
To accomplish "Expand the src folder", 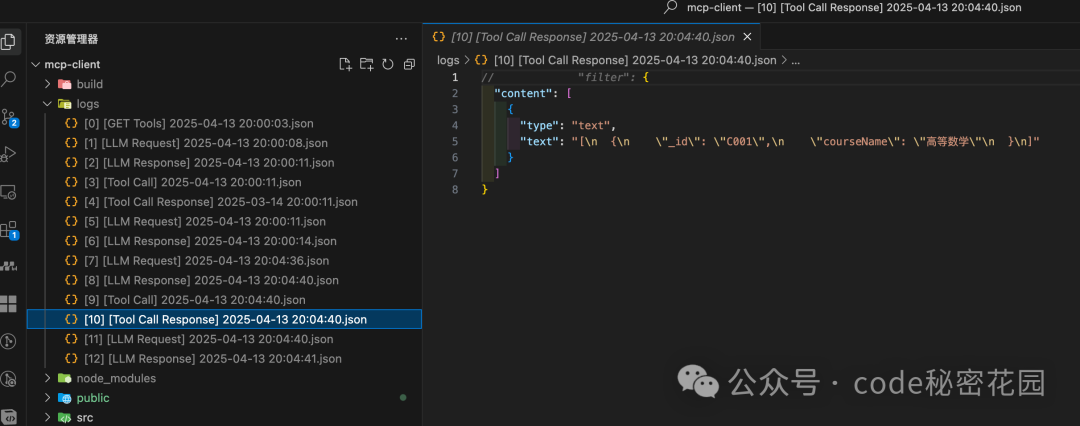I will coord(48,418).
